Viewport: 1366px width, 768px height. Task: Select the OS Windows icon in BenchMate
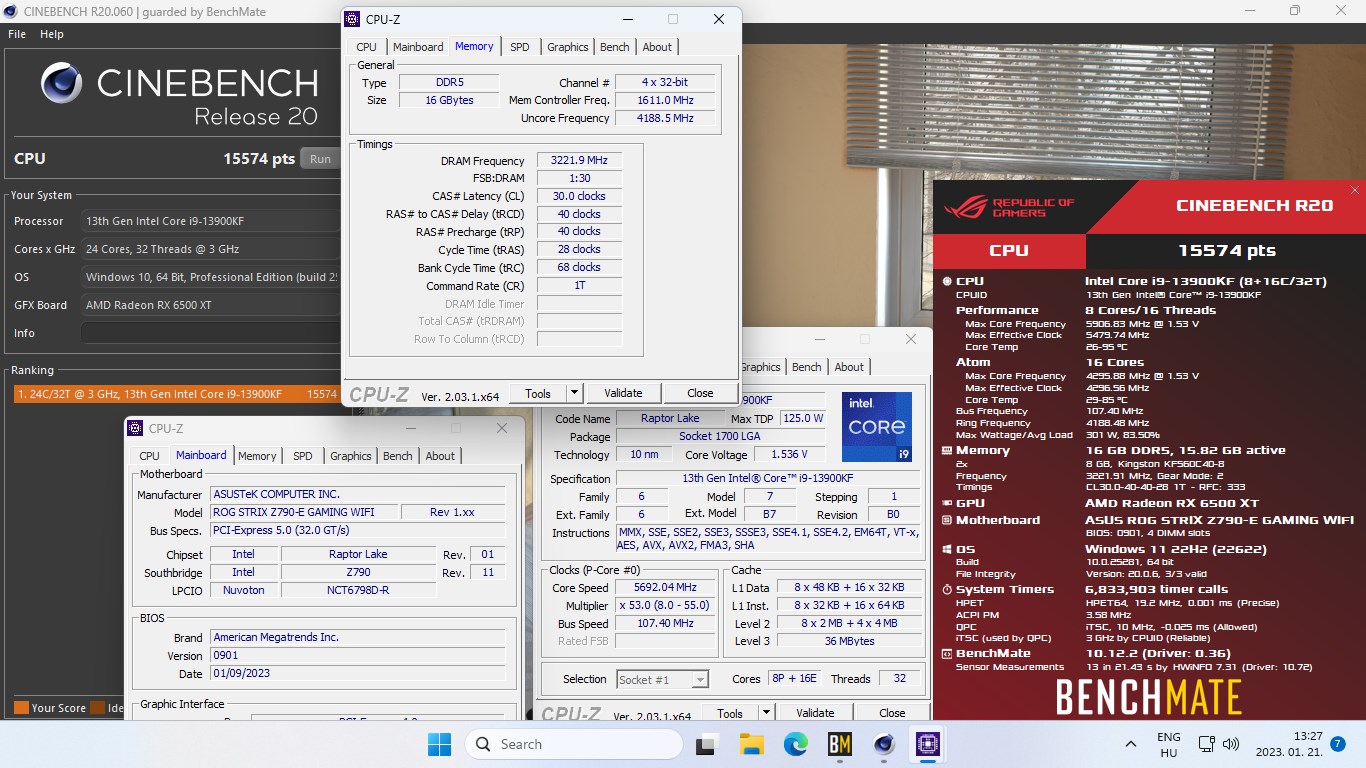[x=947, y=549]
